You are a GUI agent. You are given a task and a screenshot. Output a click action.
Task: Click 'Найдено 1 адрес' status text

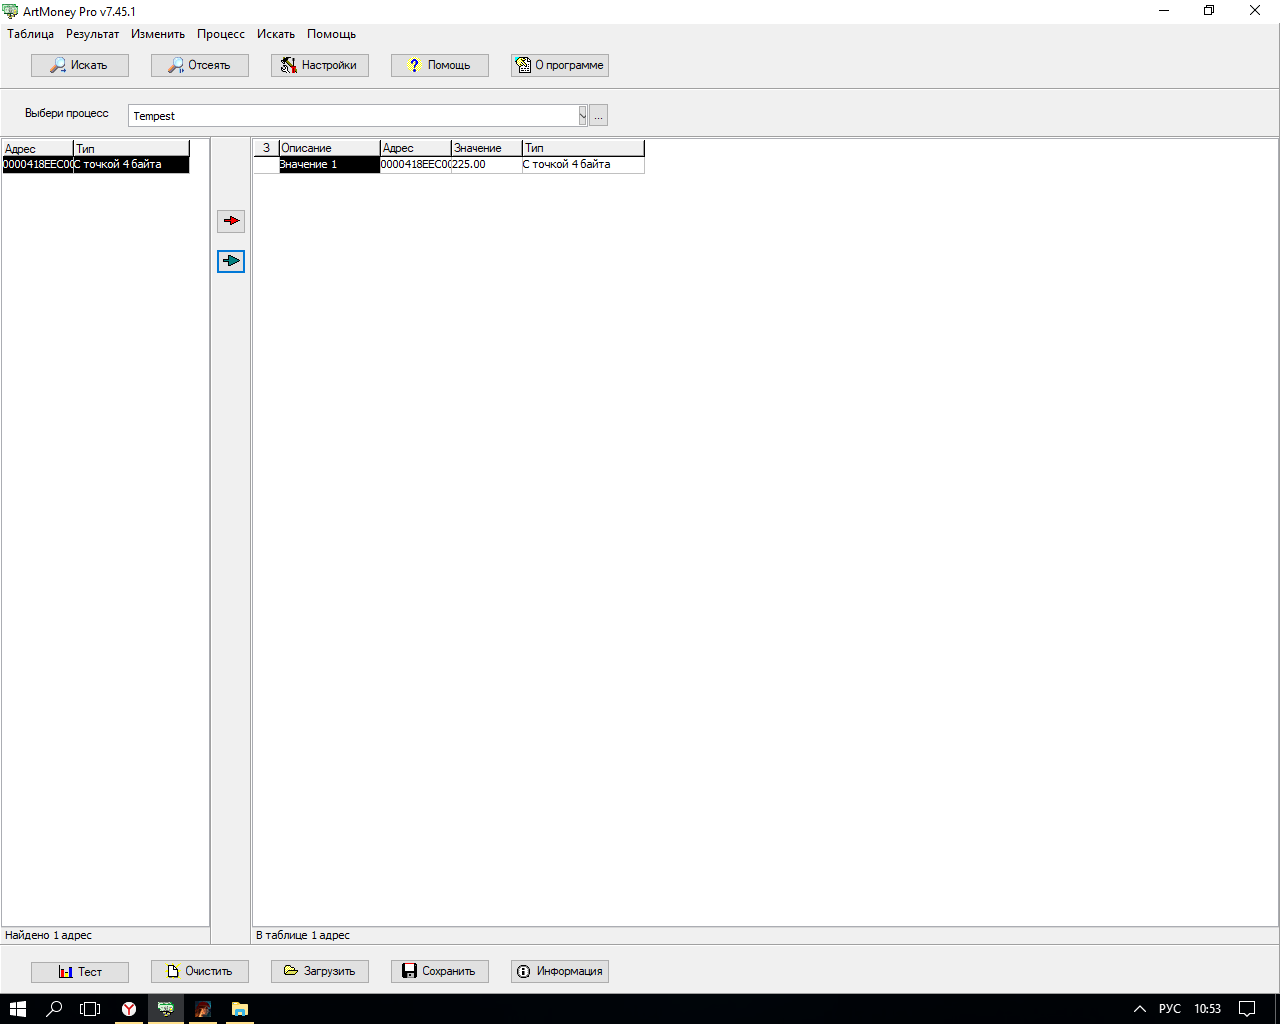pyautogui.click(x=48, y=935)
